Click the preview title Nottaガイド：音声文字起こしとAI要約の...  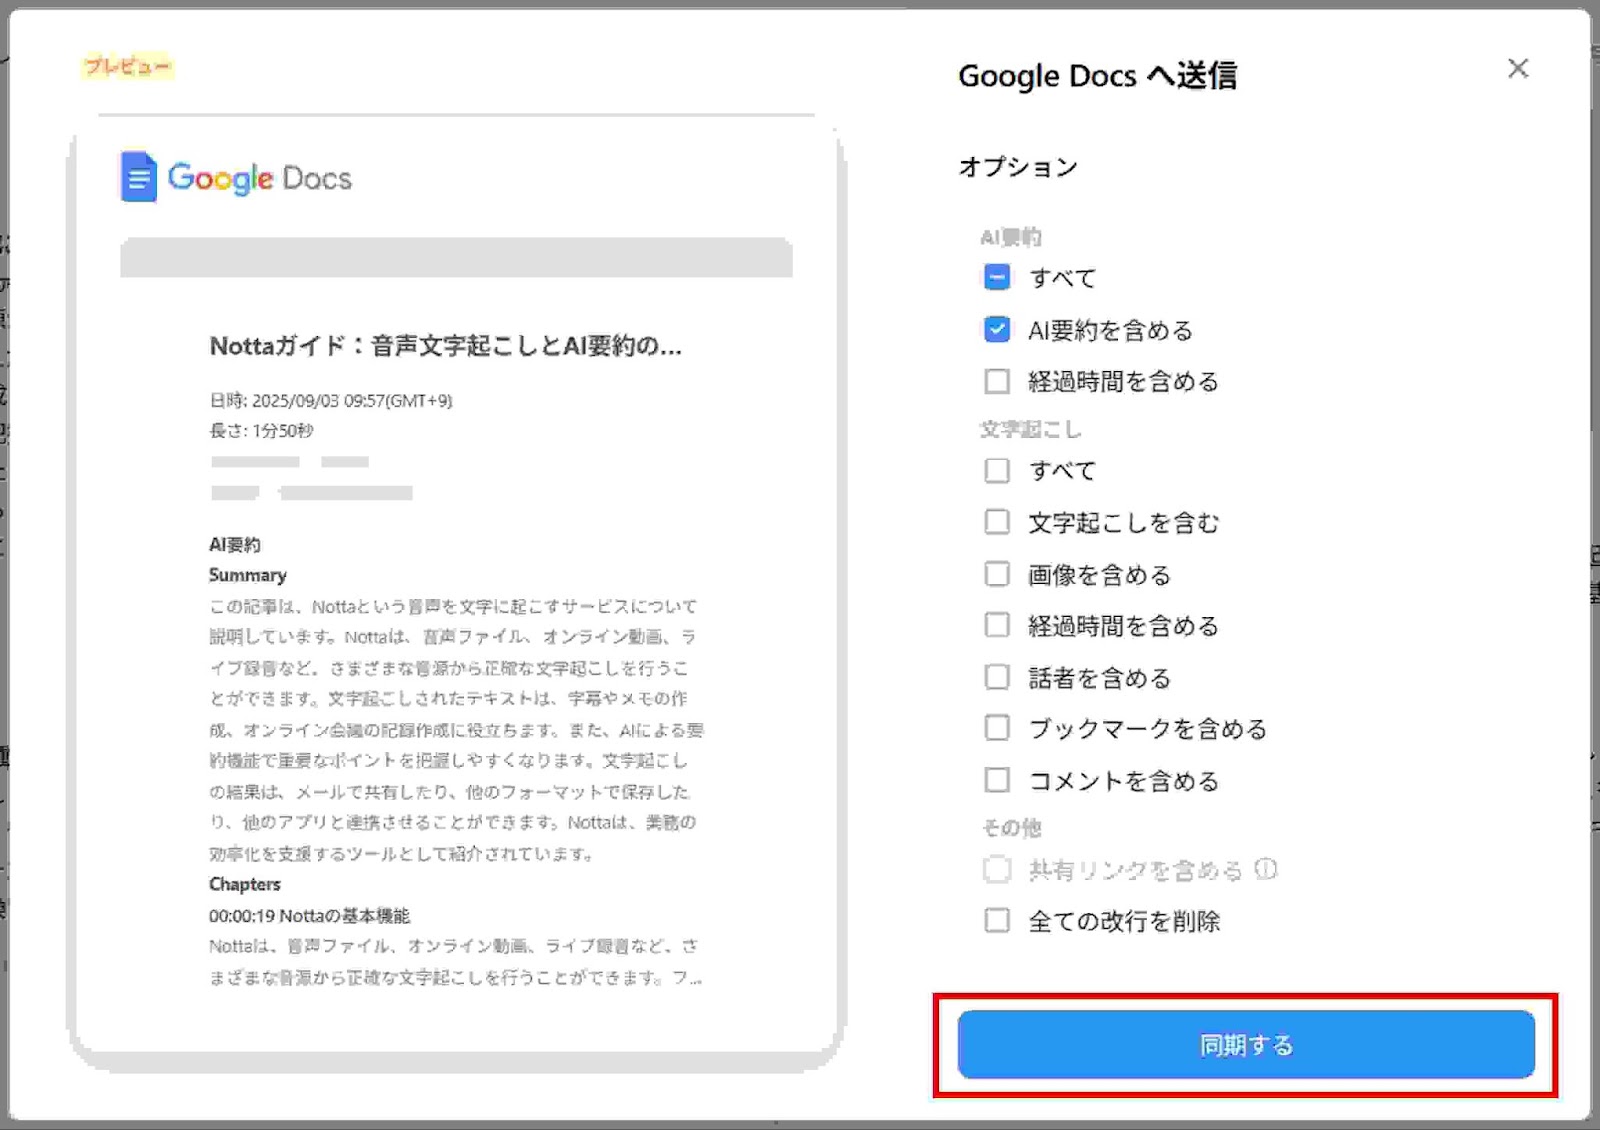[x=446, y=346]
